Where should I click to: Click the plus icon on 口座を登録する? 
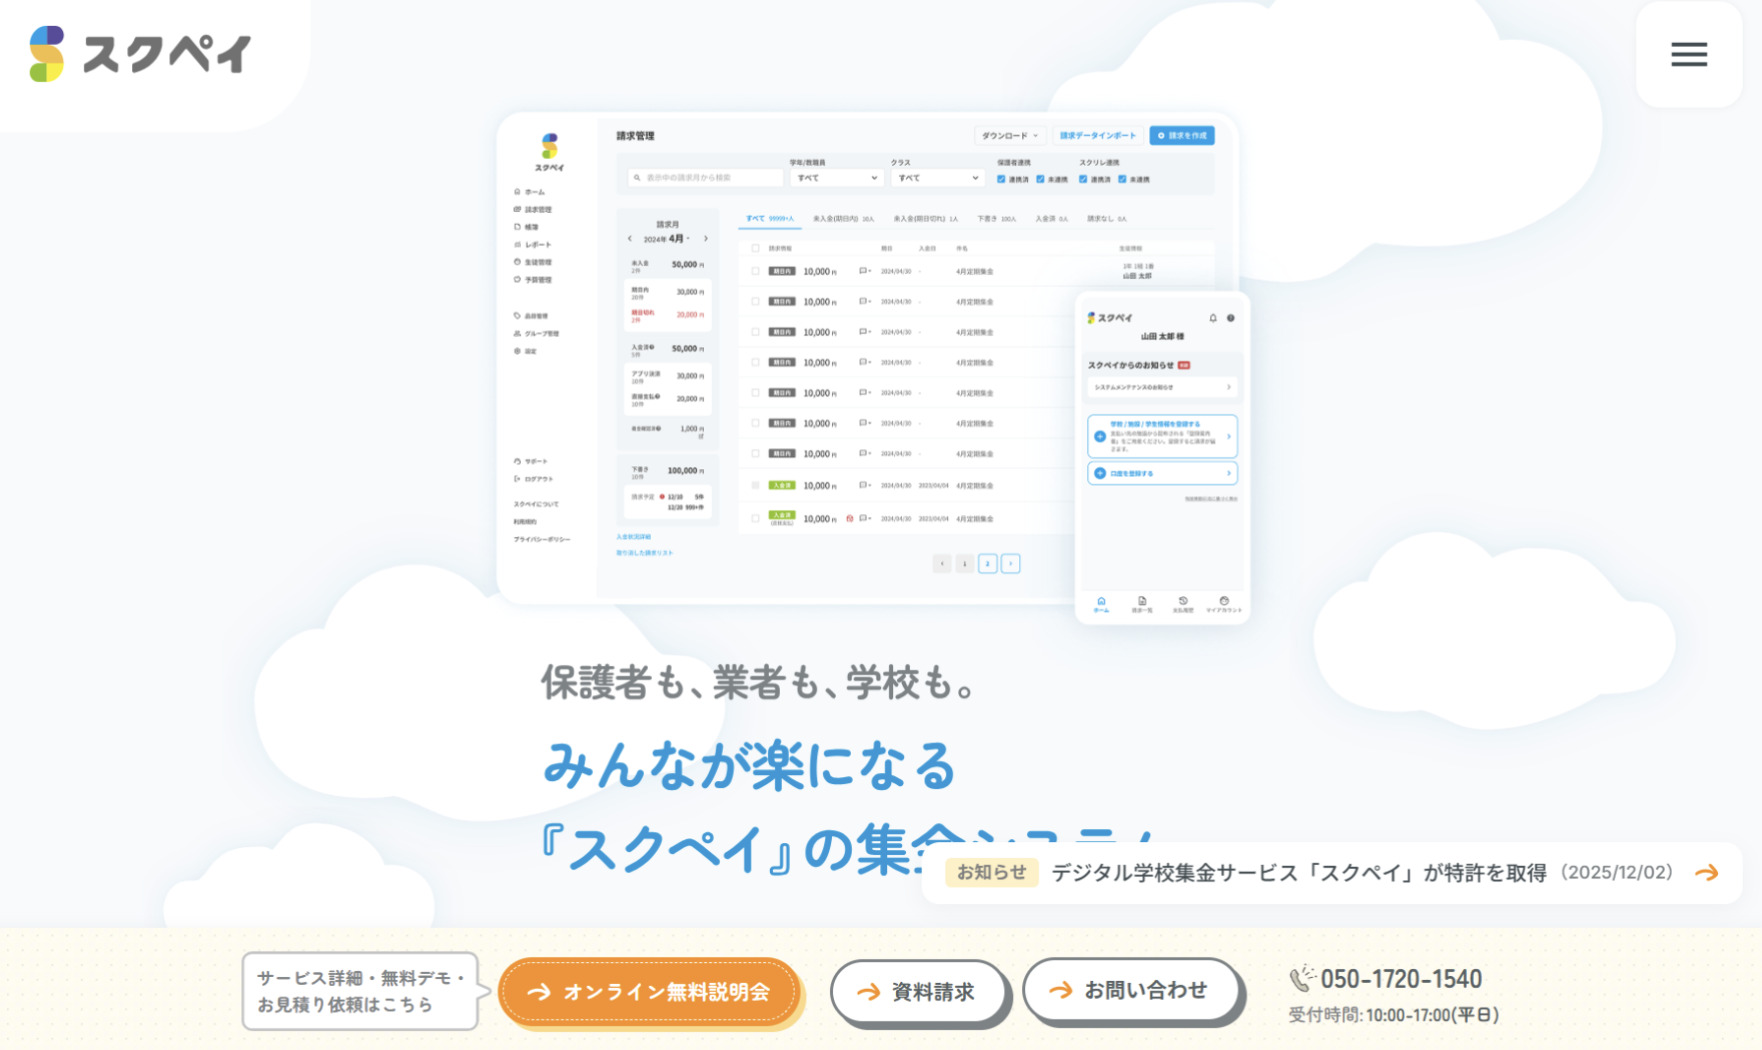click(x=1100, y=473)
